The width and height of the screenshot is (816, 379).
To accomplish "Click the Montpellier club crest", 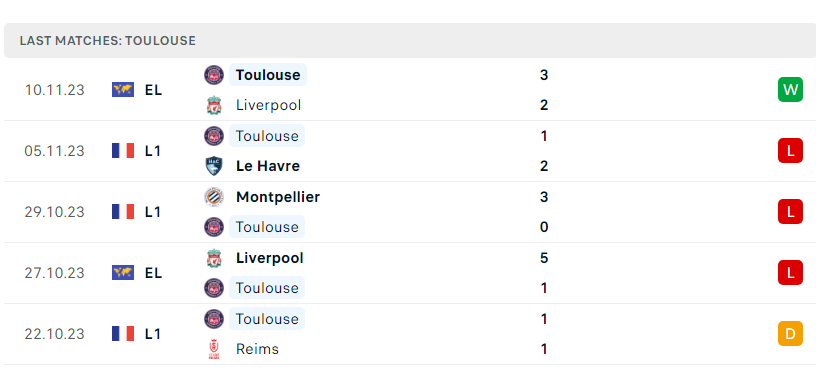I will pos(214,197).
